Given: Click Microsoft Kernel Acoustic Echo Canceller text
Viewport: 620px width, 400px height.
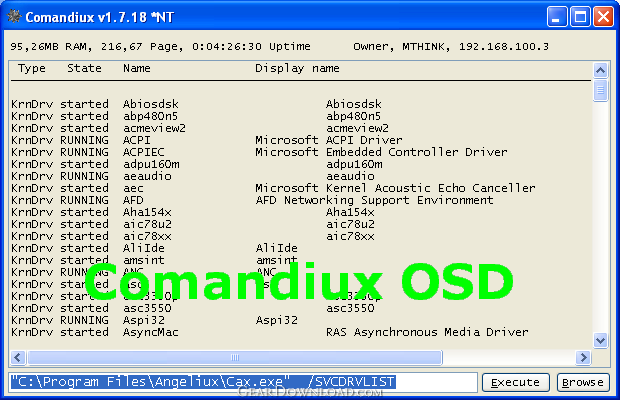Looking at the screenshot, I should [395, 188].
